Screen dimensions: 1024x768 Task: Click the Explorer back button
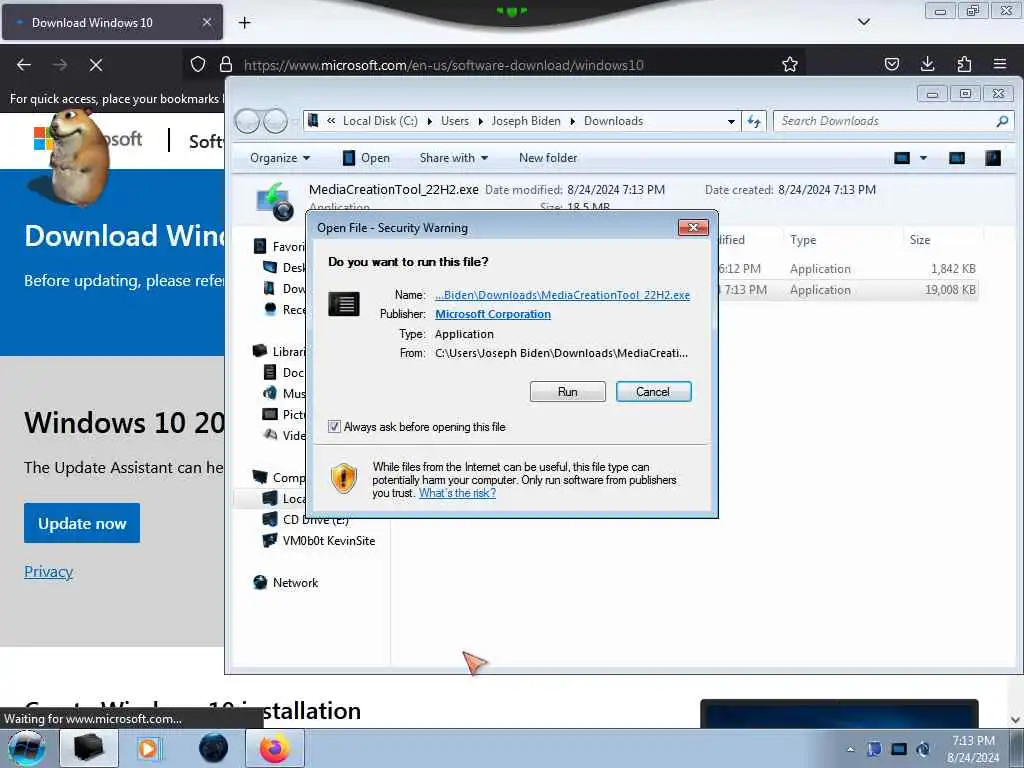click(x=248, y=121)
